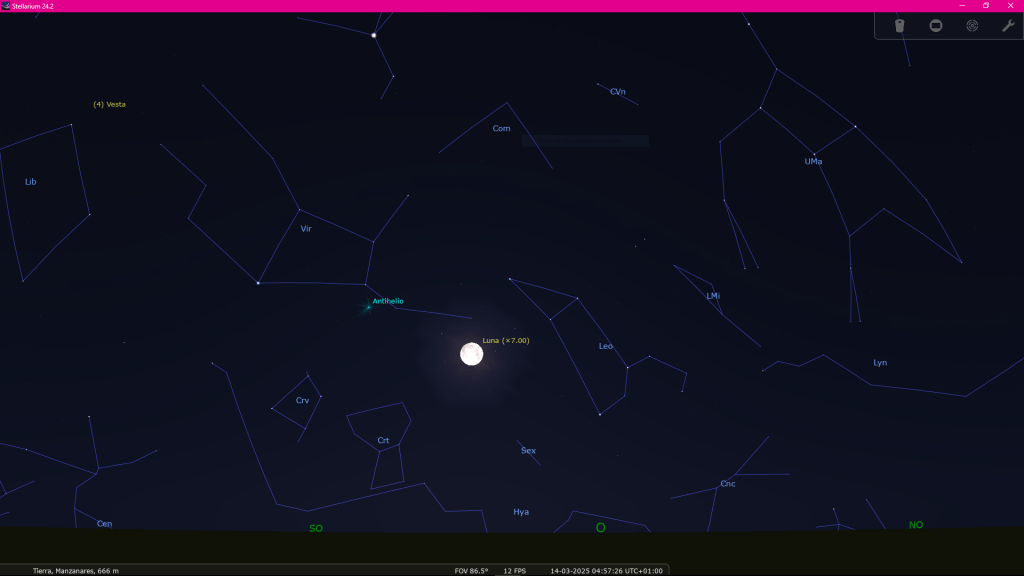Screen dimensions: 1024x576
Task: Open Oculars configuration with the wrench icon
Action: point(1008,26)
